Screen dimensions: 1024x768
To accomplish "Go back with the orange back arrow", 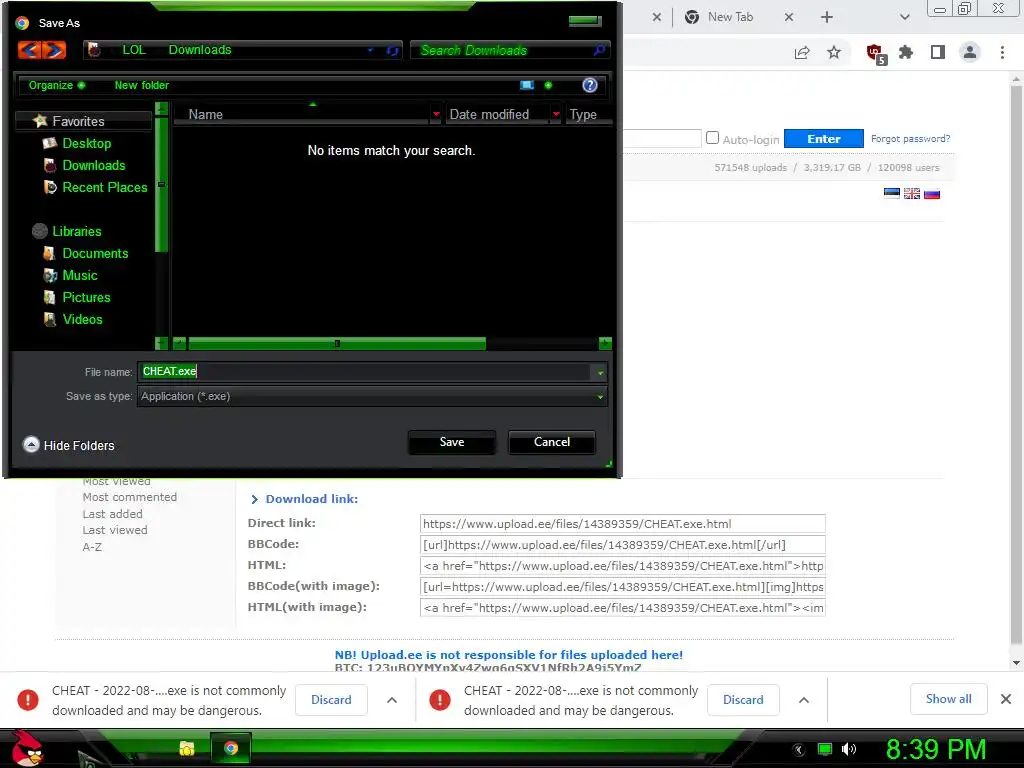I will click(29, 50).
